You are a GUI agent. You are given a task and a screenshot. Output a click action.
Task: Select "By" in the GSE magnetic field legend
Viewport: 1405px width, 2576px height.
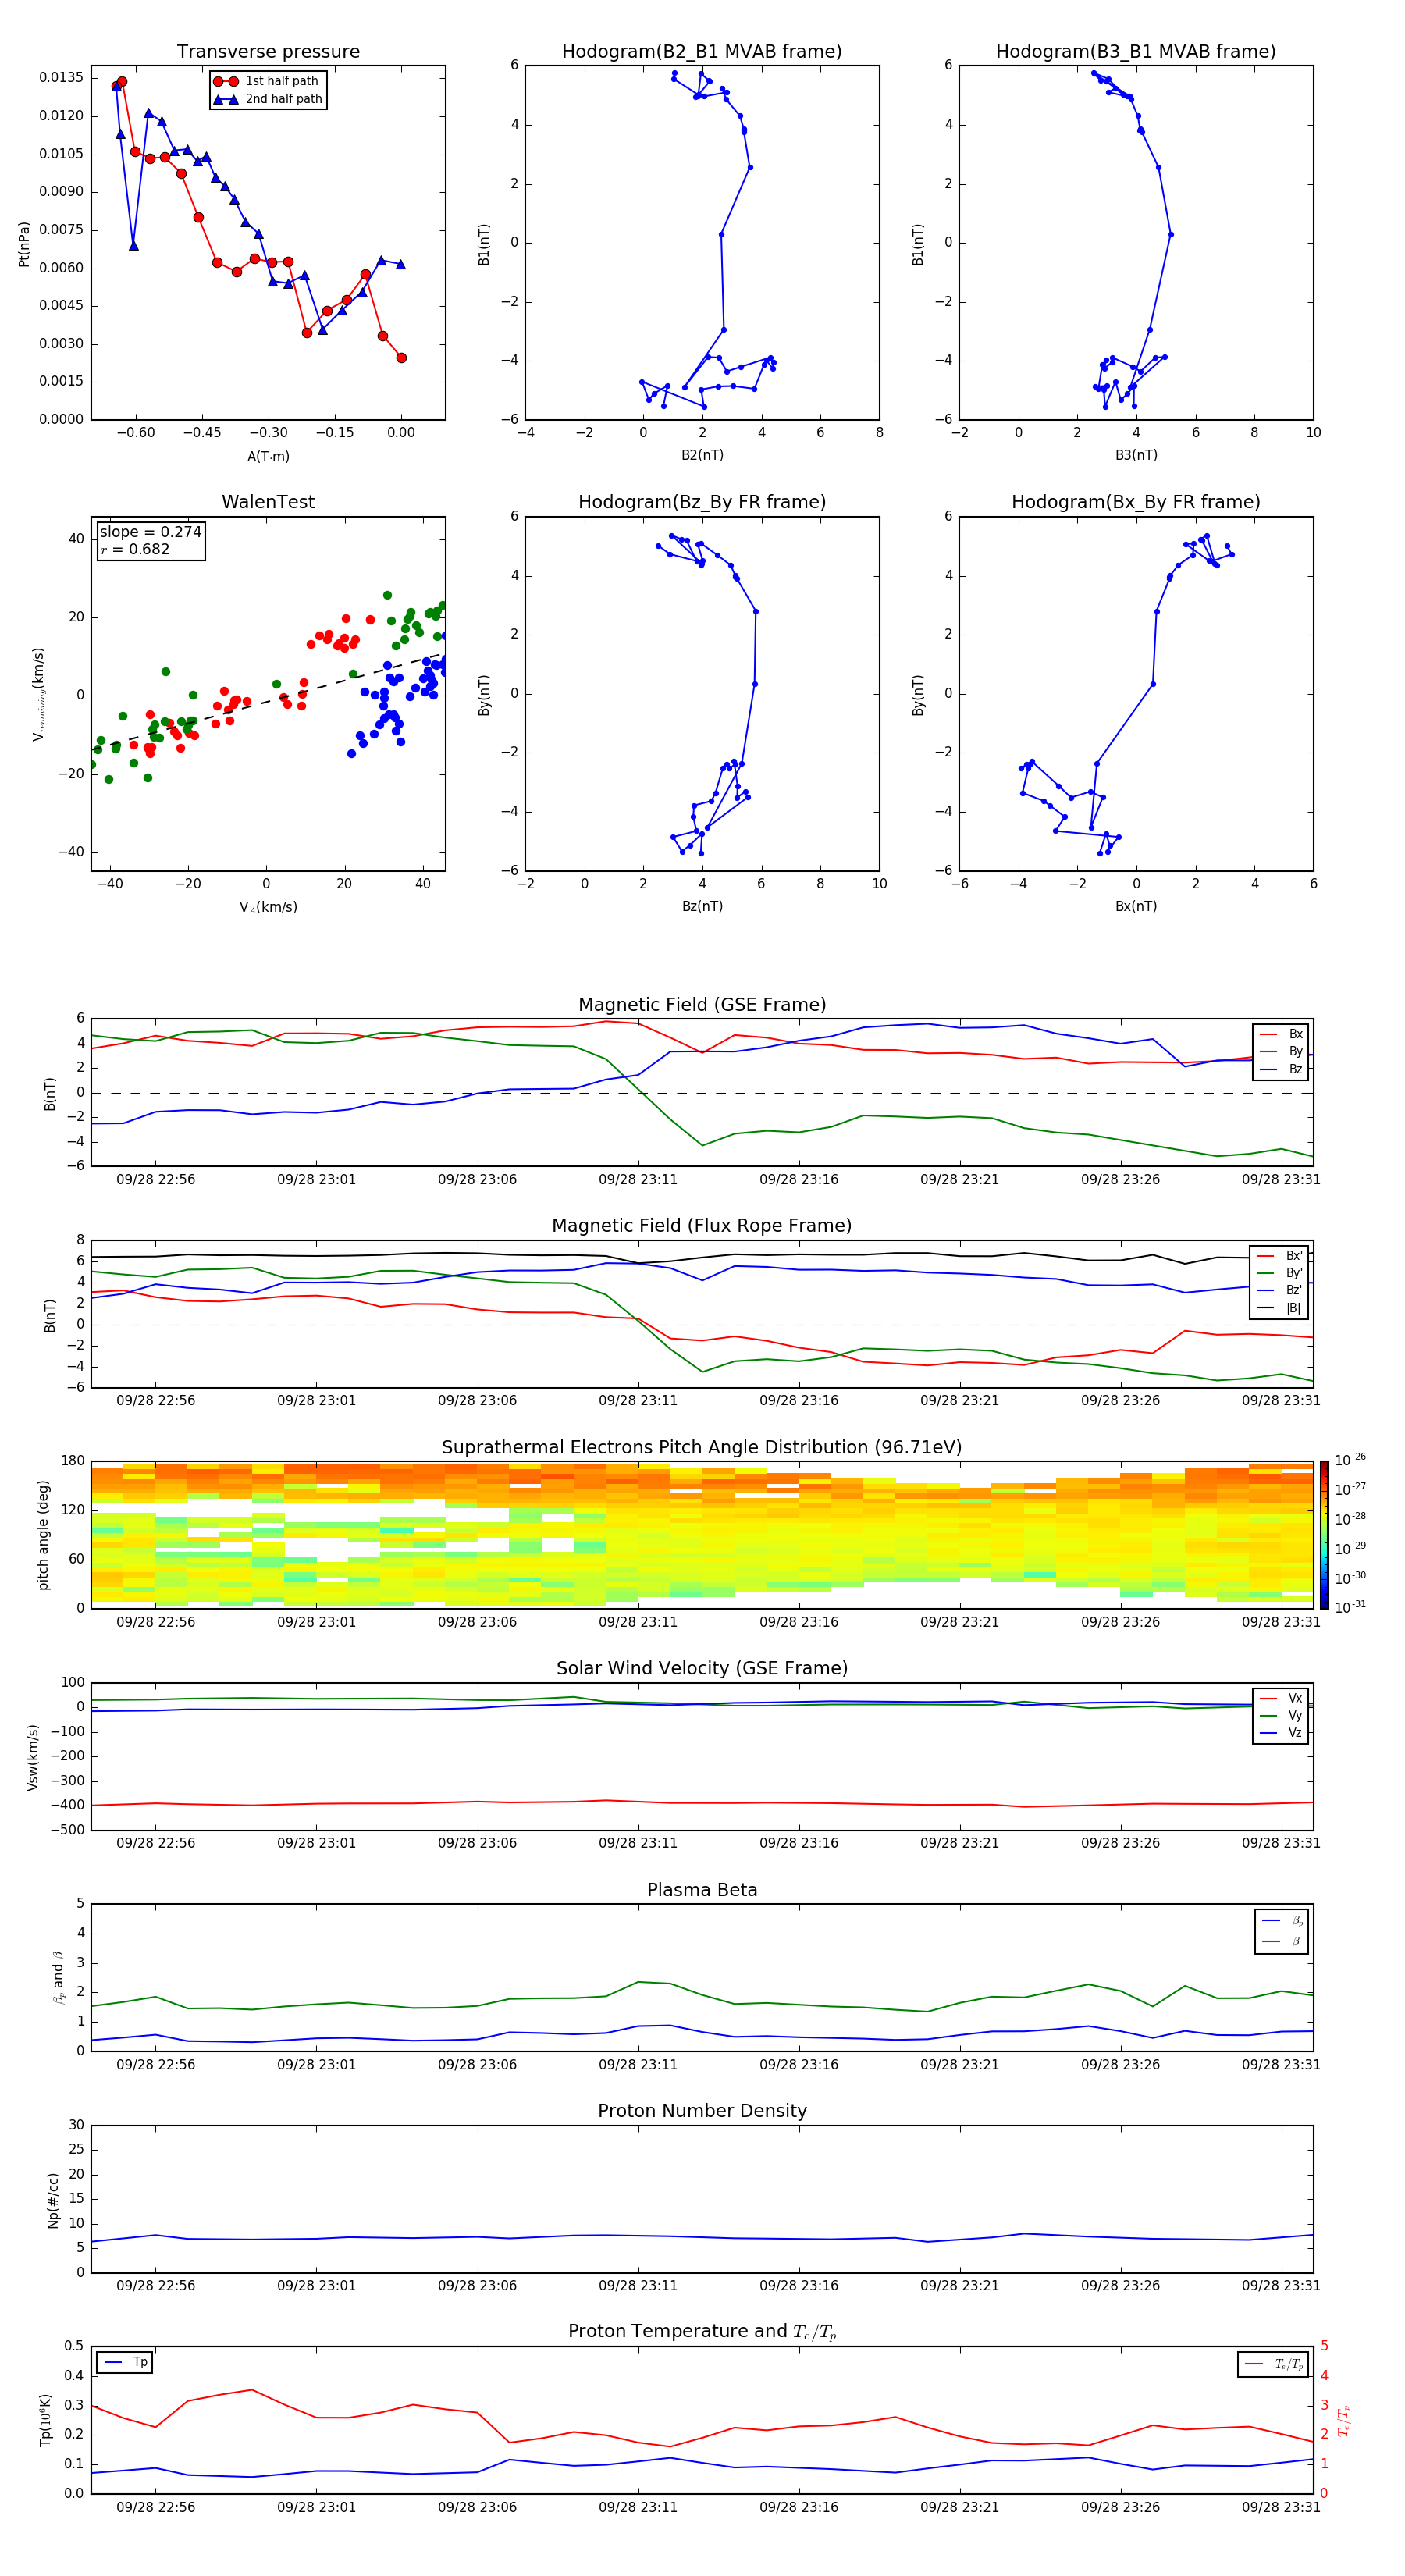coord(1281,1051)
